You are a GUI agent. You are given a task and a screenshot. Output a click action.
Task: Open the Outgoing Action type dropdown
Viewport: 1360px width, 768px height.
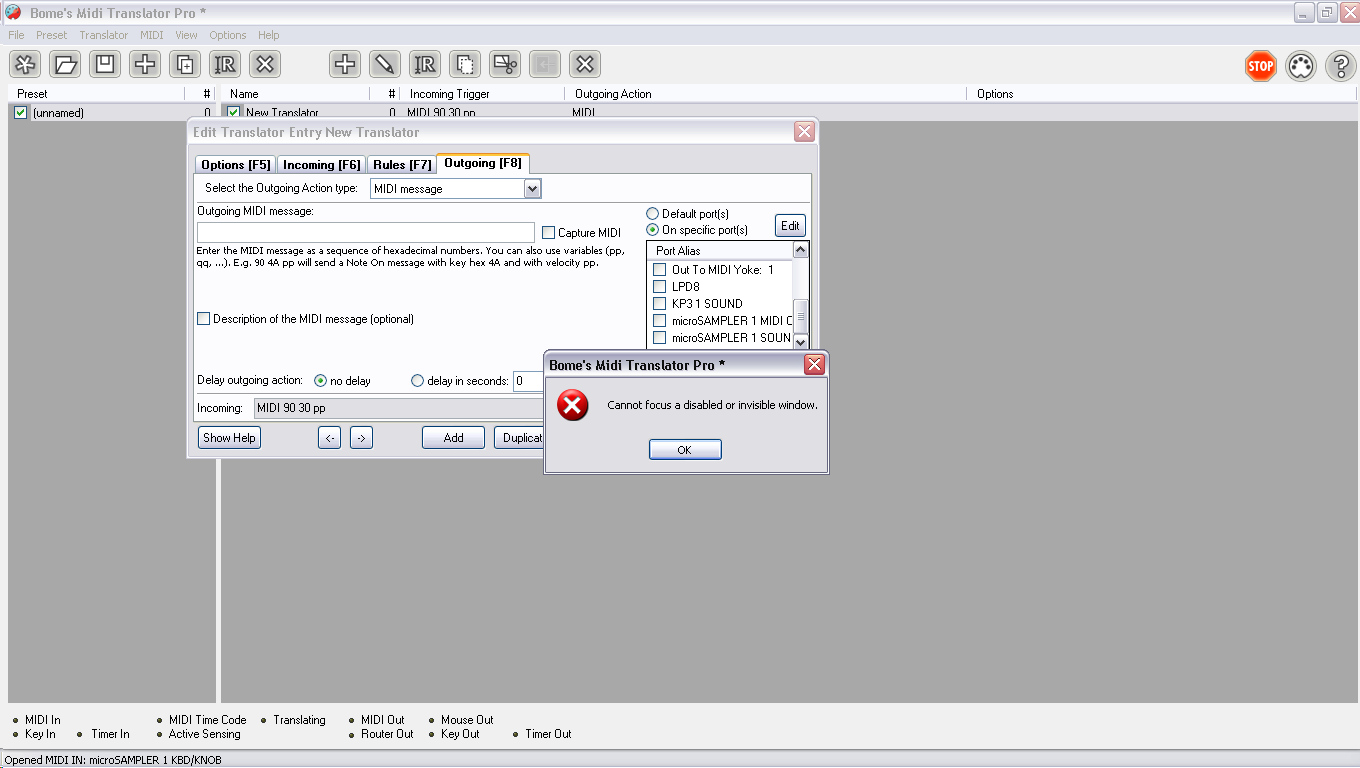tap(532, 188)
